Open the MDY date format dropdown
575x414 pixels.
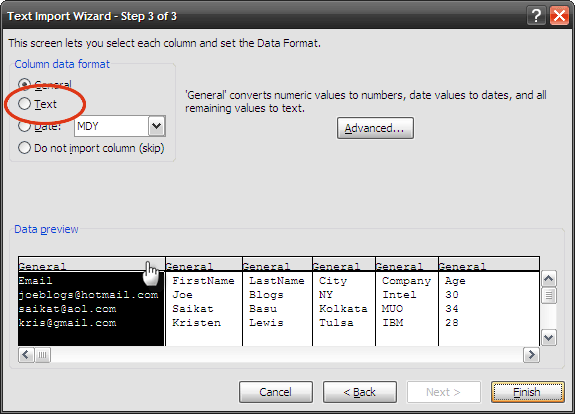coord(157,126)
